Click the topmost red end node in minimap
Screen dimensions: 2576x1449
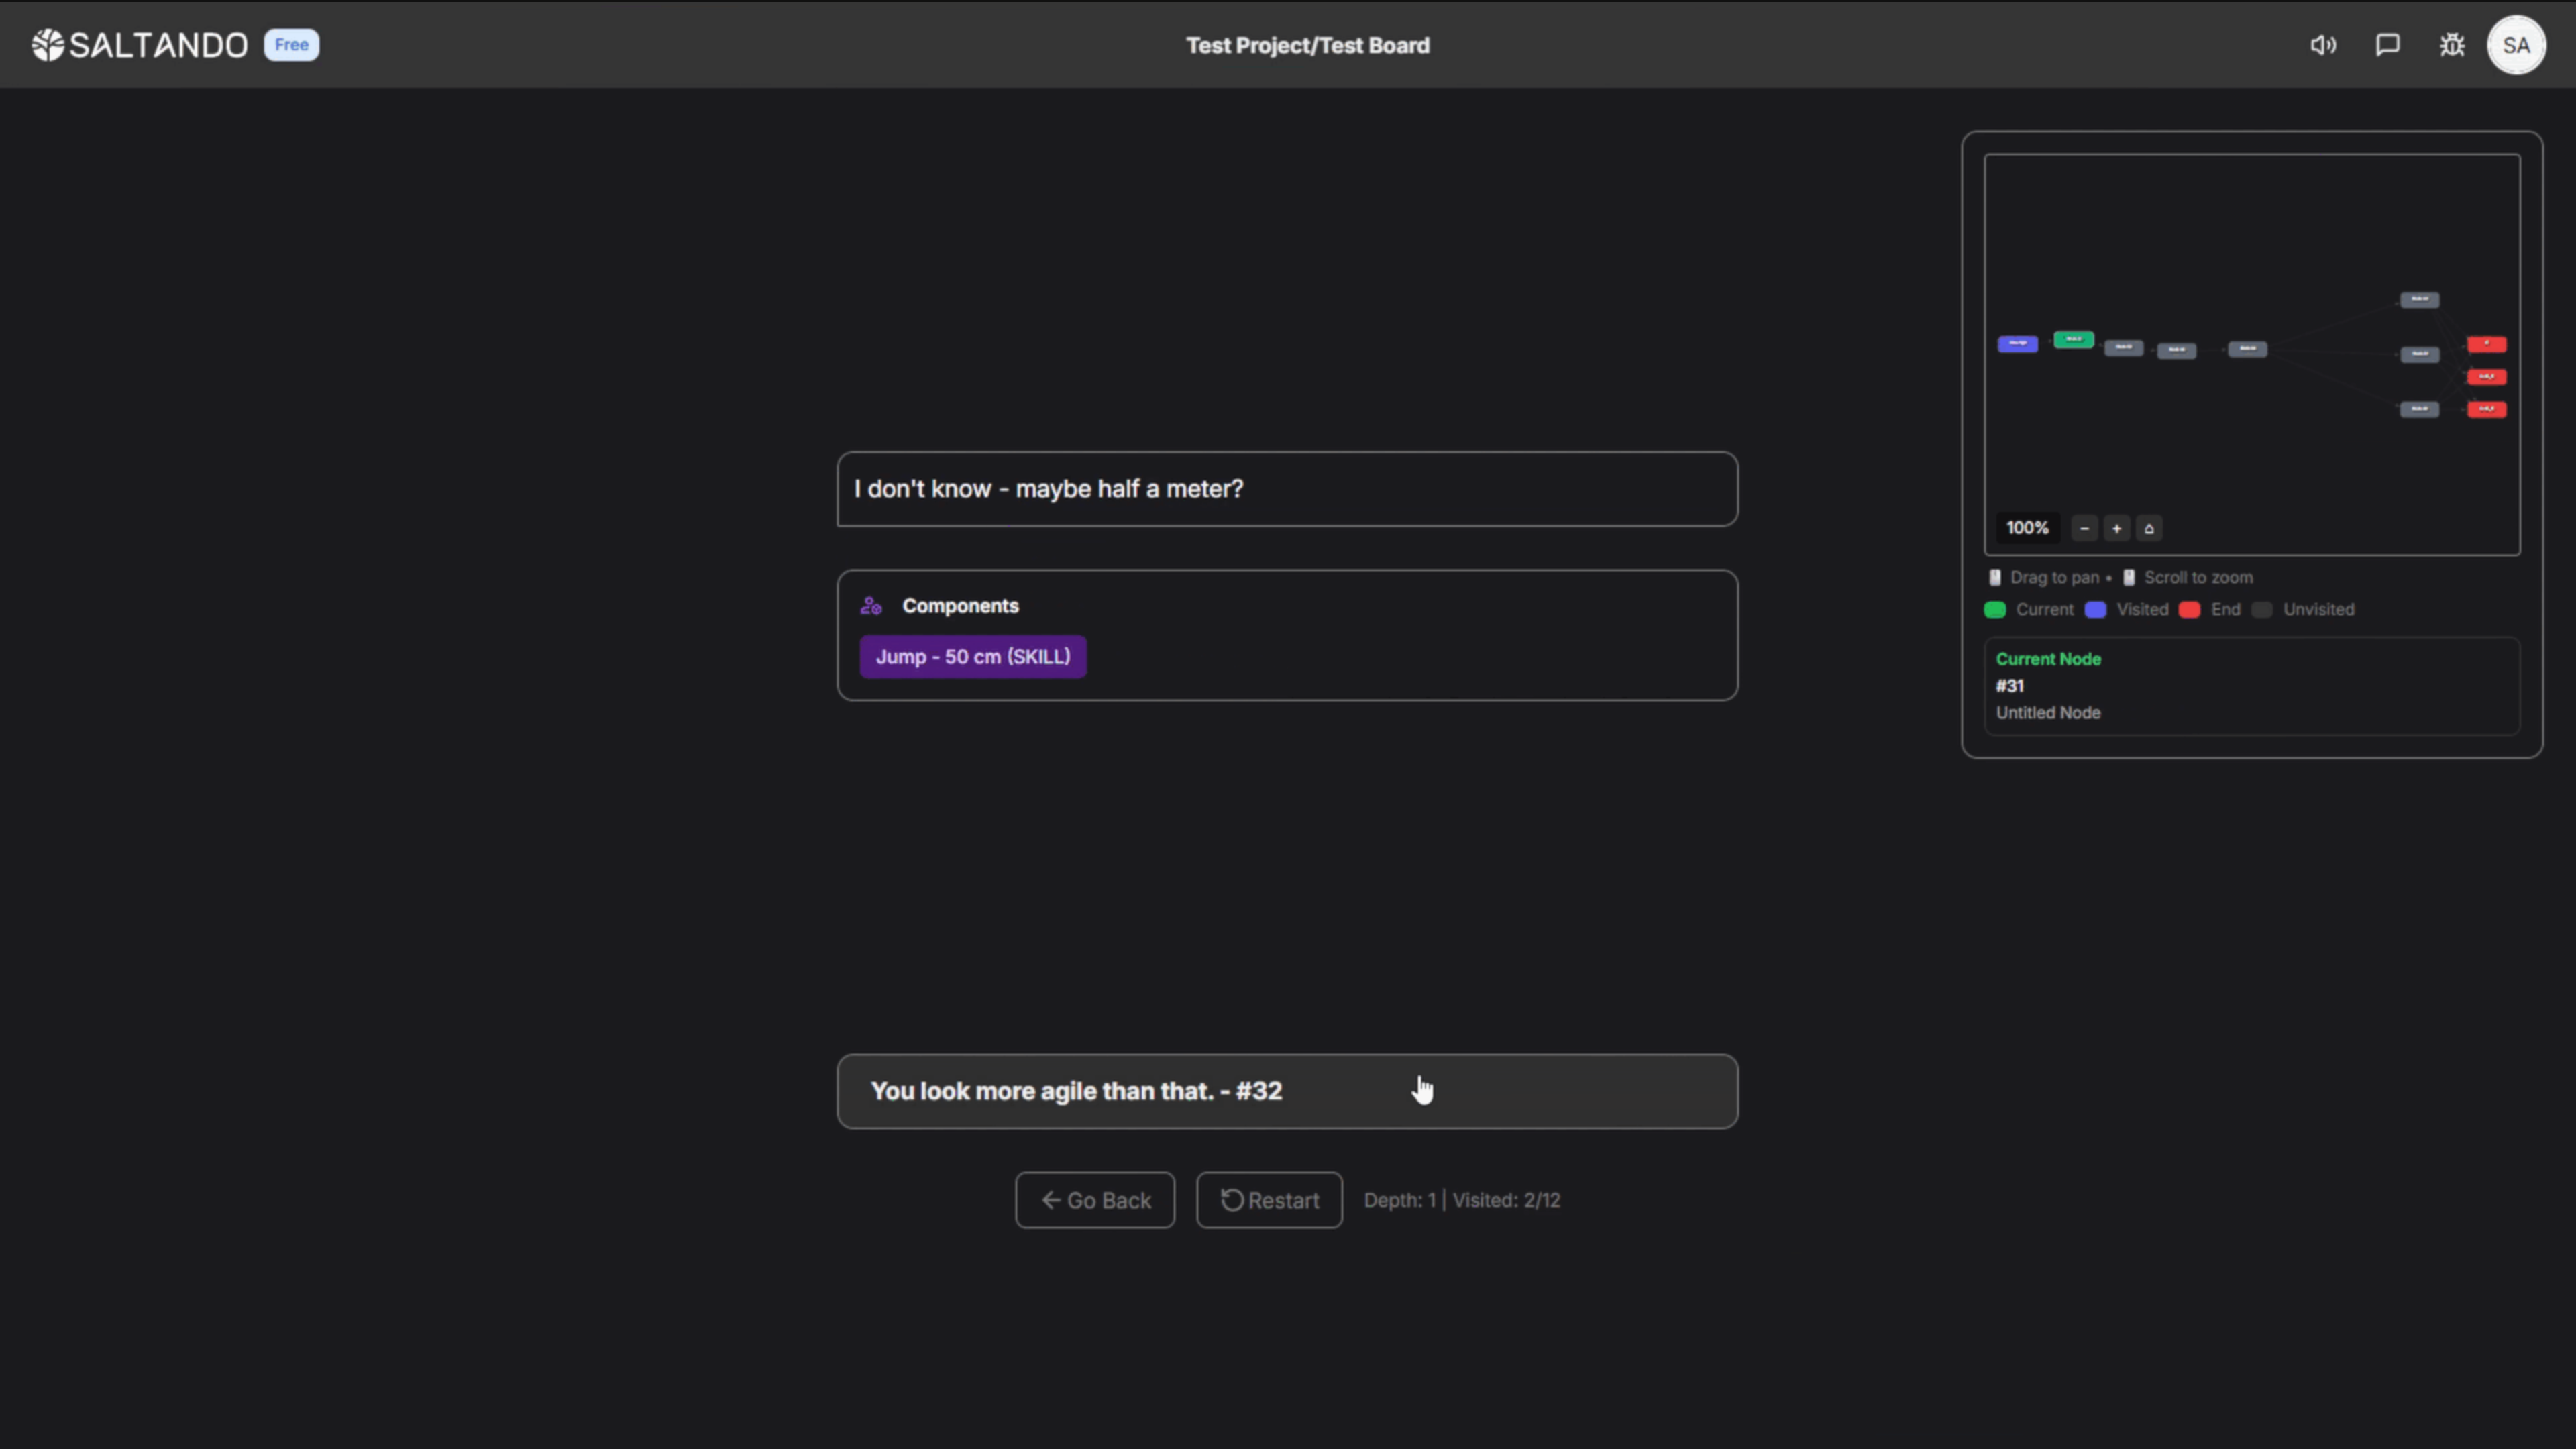tap(2486, 344)
